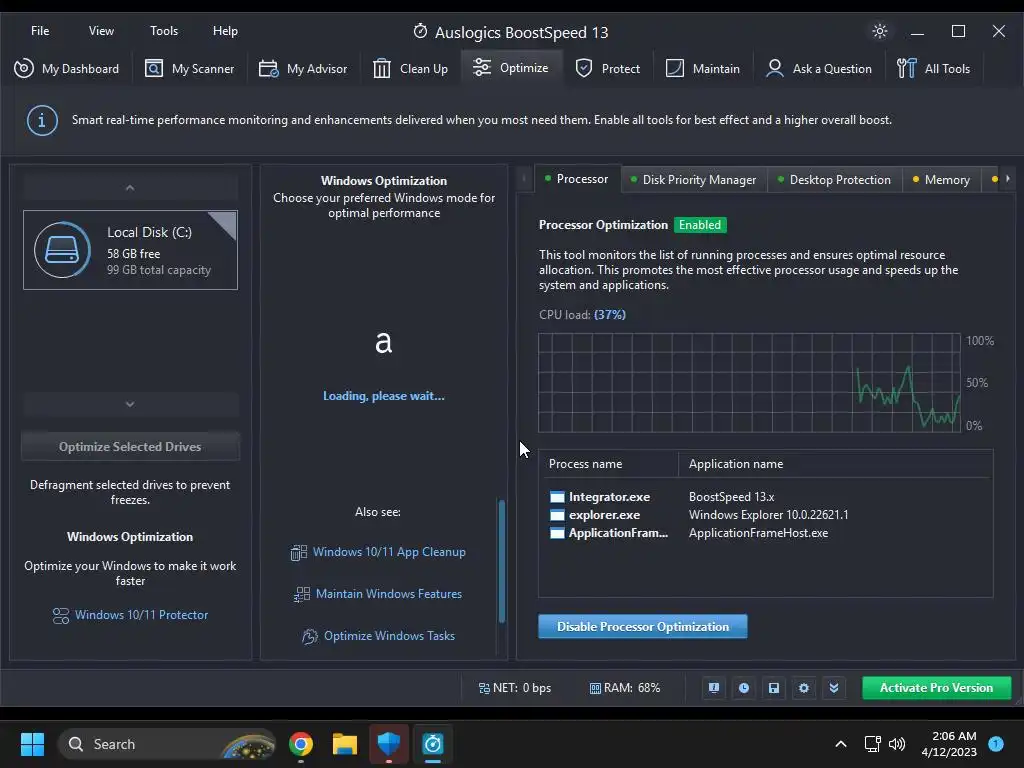Click the save disk icon in the status bar
This screenshot has width=1024, height=768.
[x=774, y=688]
